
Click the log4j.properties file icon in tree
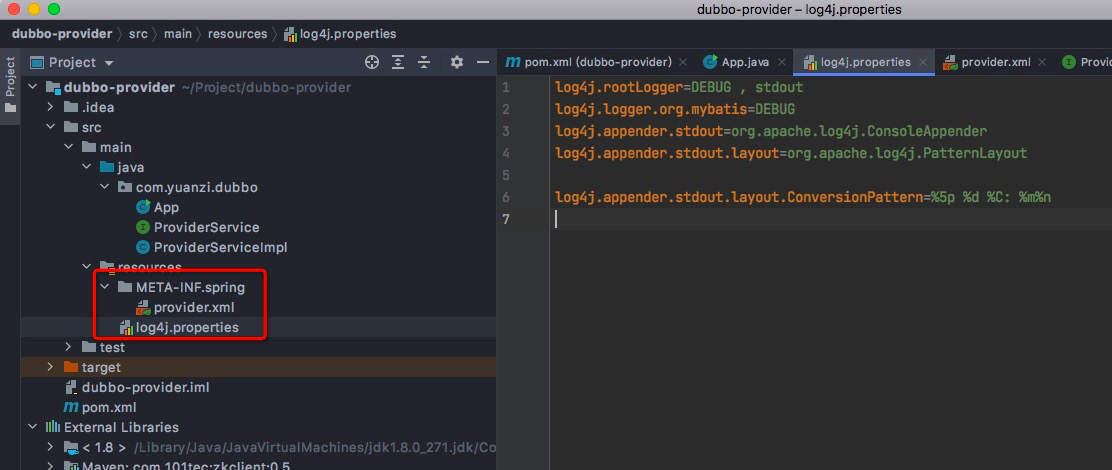tap(126, 328)
